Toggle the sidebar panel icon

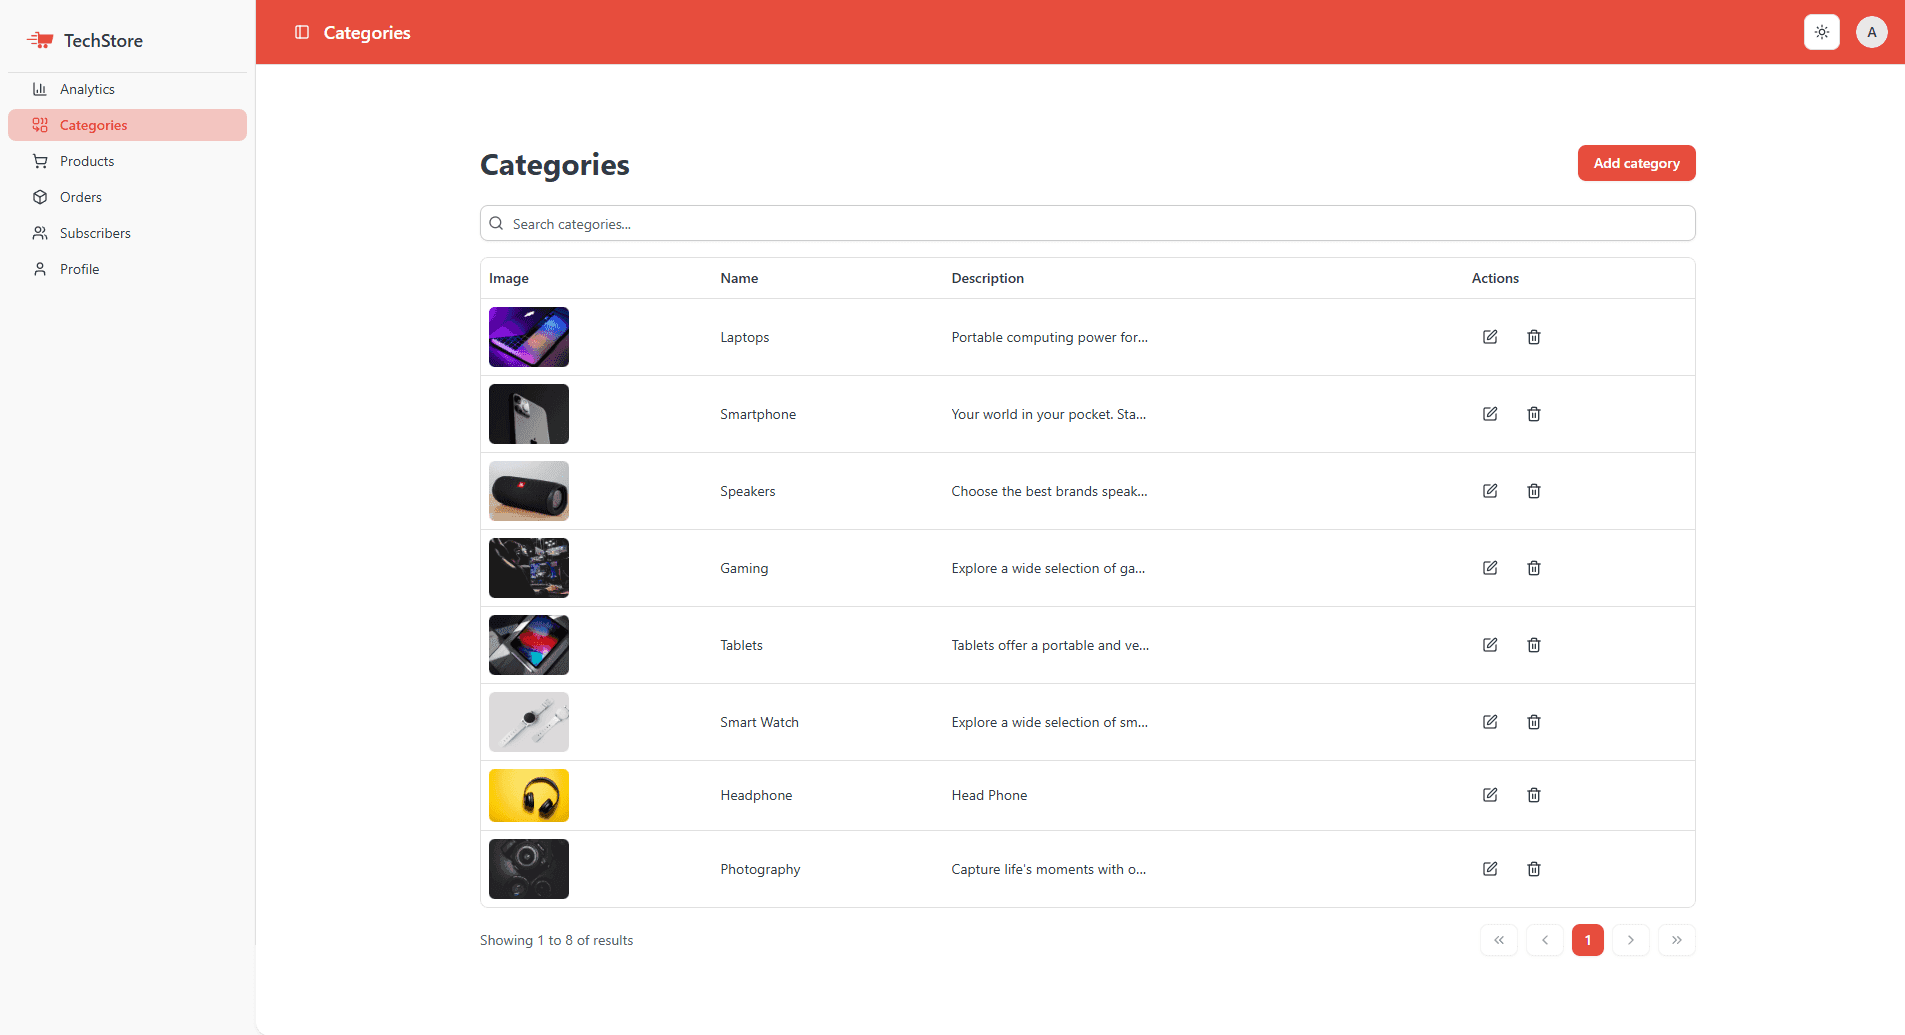coord(302,32)
